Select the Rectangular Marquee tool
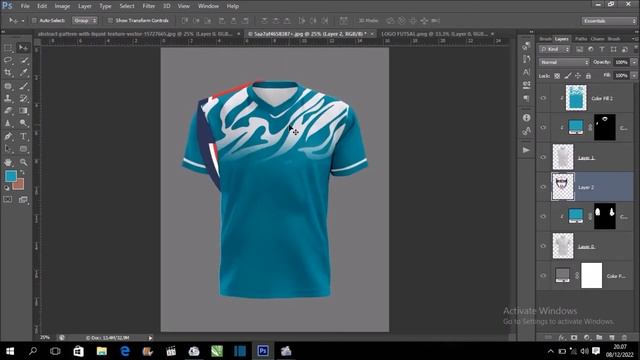Screen dimensions: 640x360 tap(8, 48)
